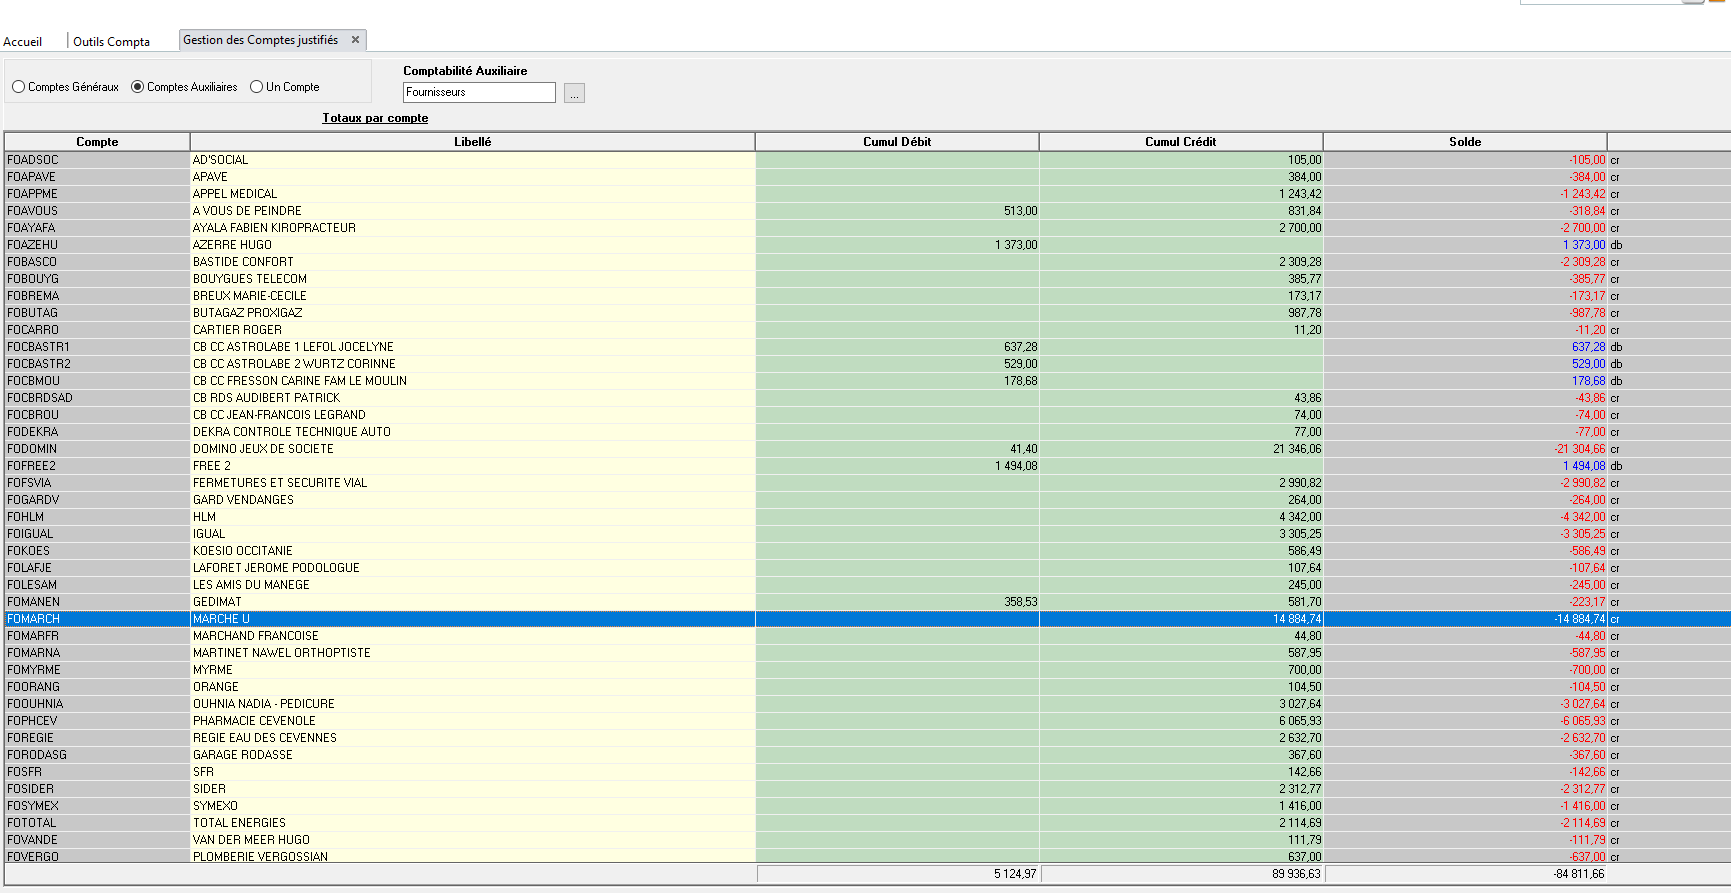Select the GARD VENDANGES row

tap(867, 500)
